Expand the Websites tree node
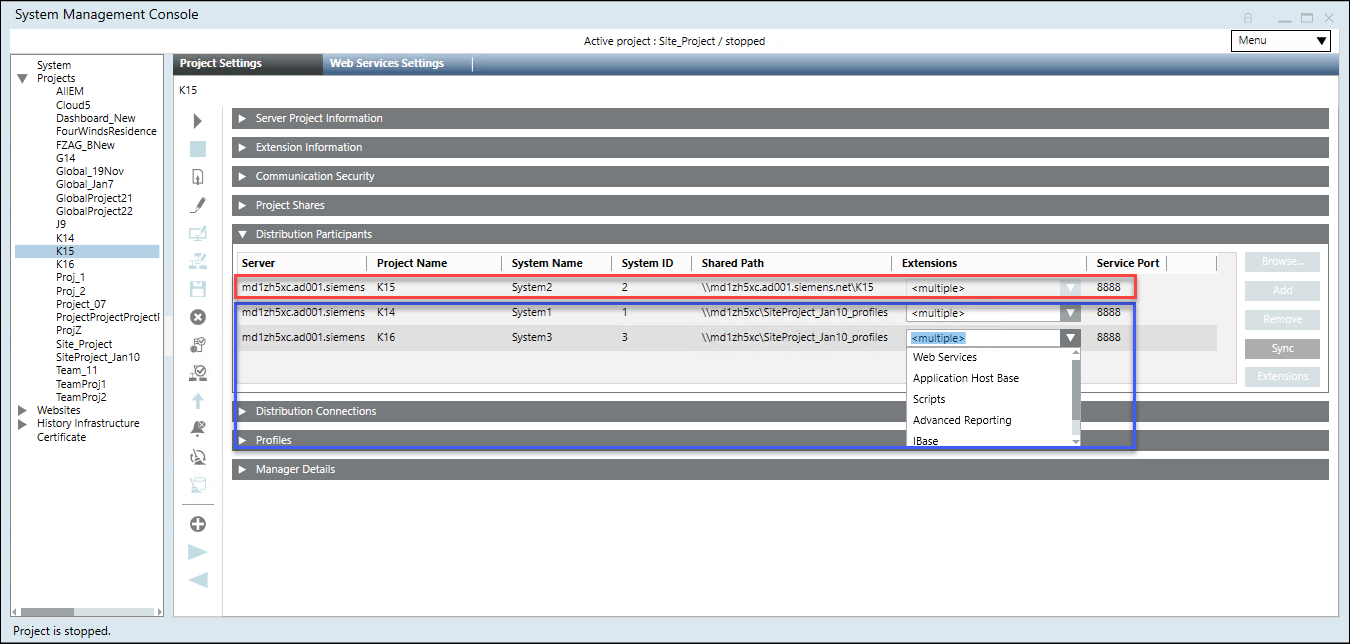 tap(23, 410)
